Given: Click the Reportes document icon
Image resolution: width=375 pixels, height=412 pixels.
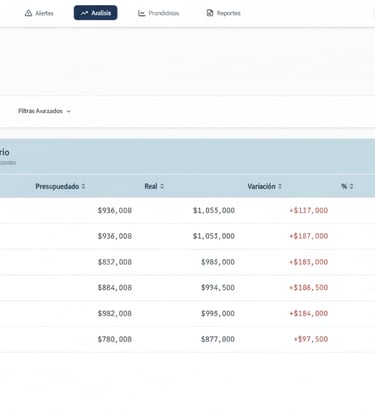Looking at the screenshot, I should pos(210,13).
